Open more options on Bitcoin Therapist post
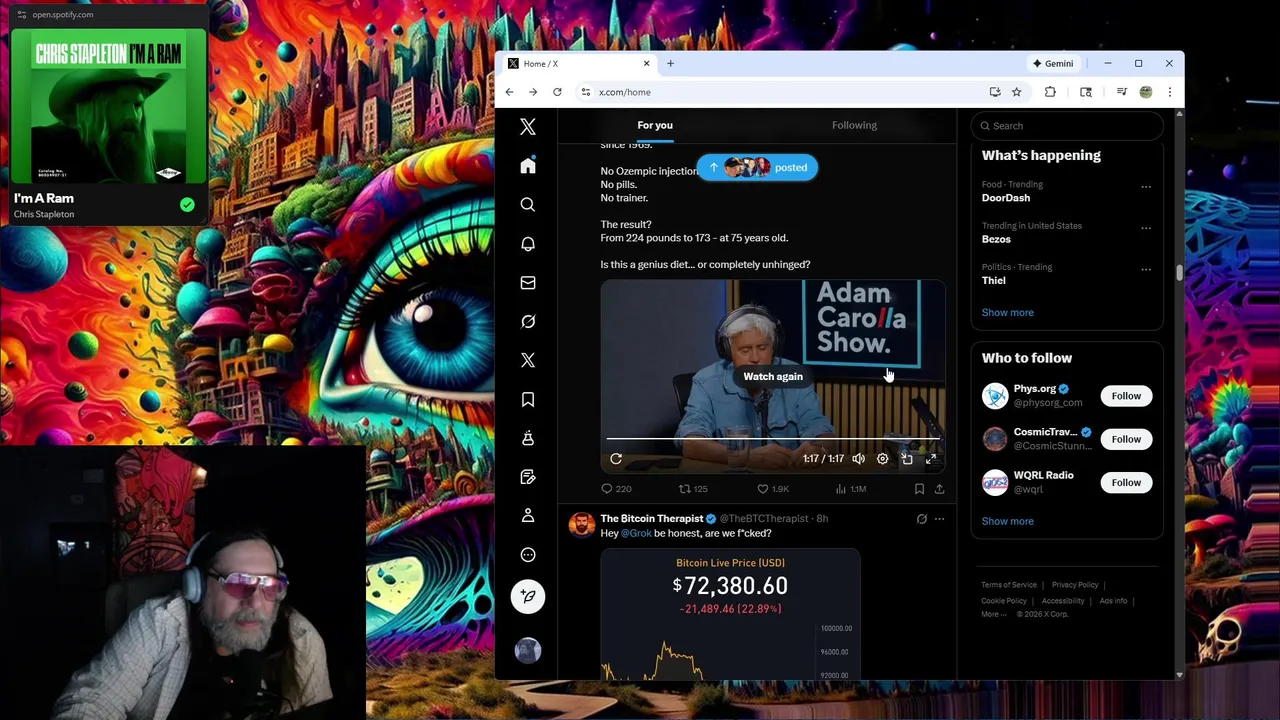This screenshot has width=1280, height=720. pos(939,519)
